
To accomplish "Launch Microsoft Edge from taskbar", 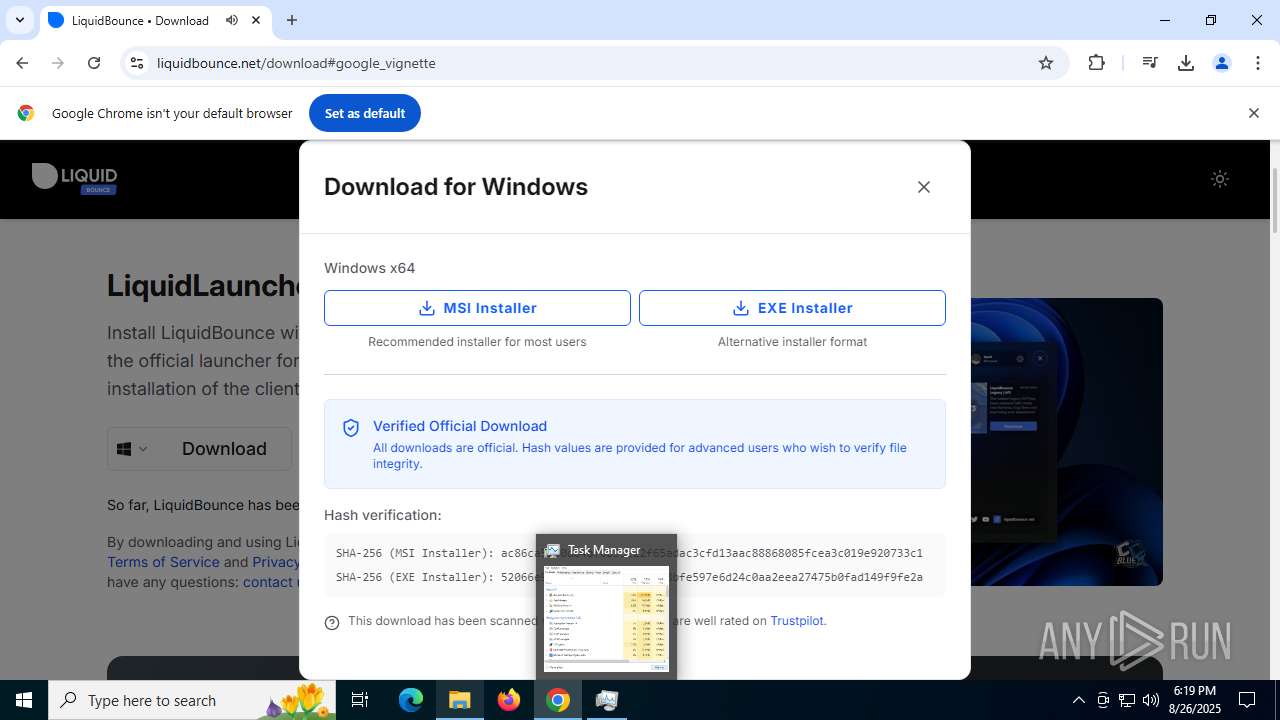I will tap(411, 700).
